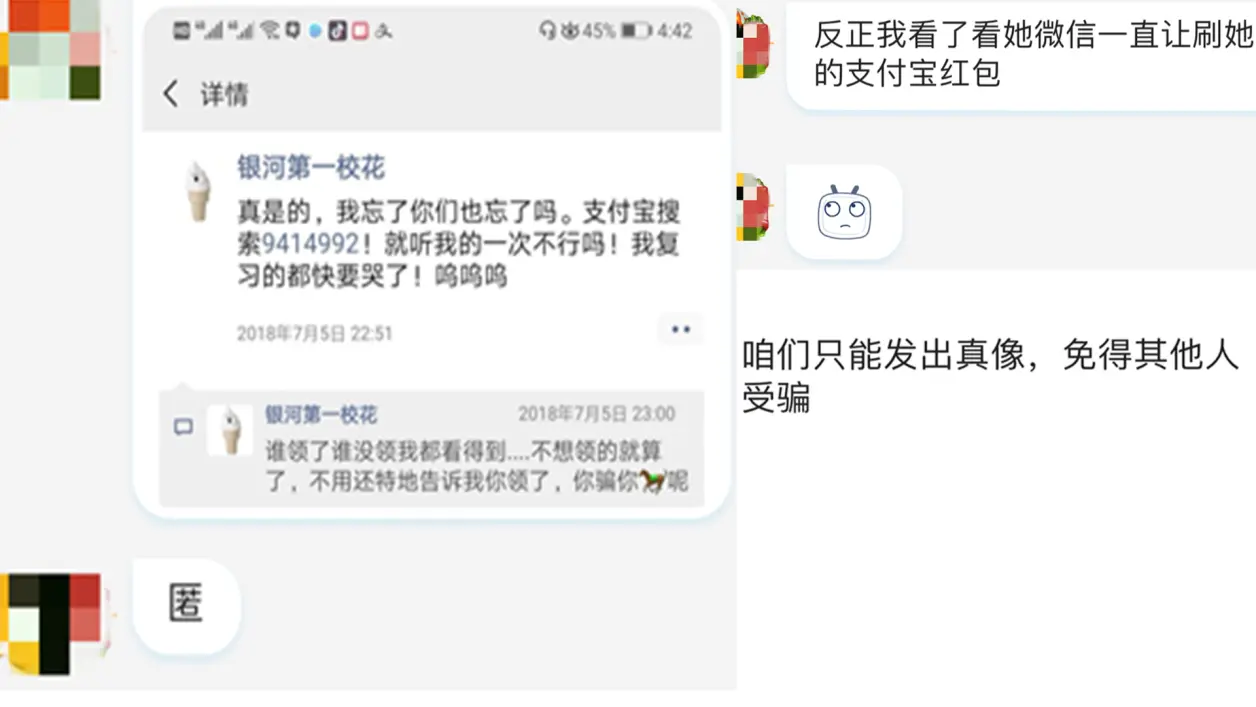This screenshot has height=707, width=1256.
Task: Click the comment bubble icon beside reply
Action: pos(183,427)
